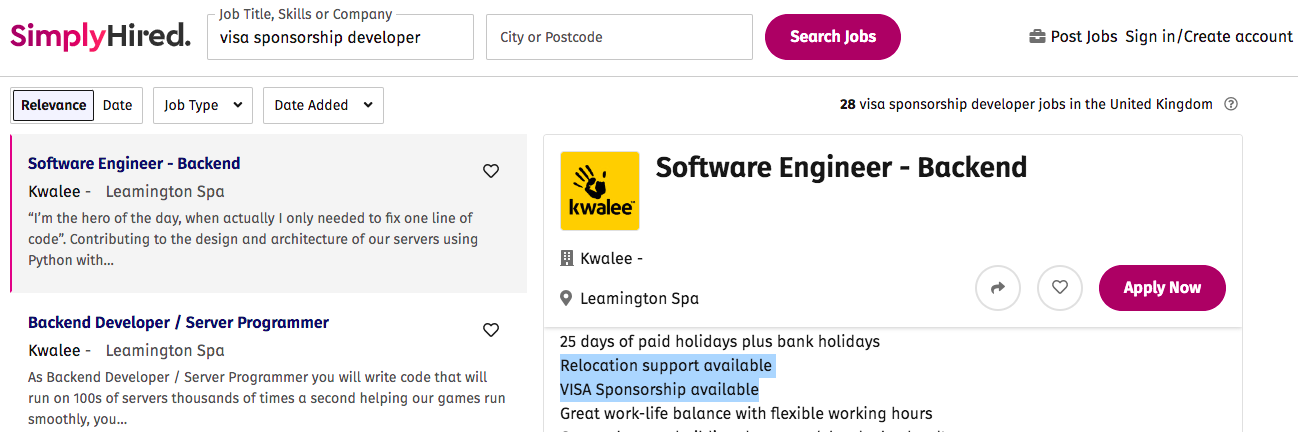Open the Job Type dropdown
This screenshot has height=432, width=1298.
[x=203, y=105]
